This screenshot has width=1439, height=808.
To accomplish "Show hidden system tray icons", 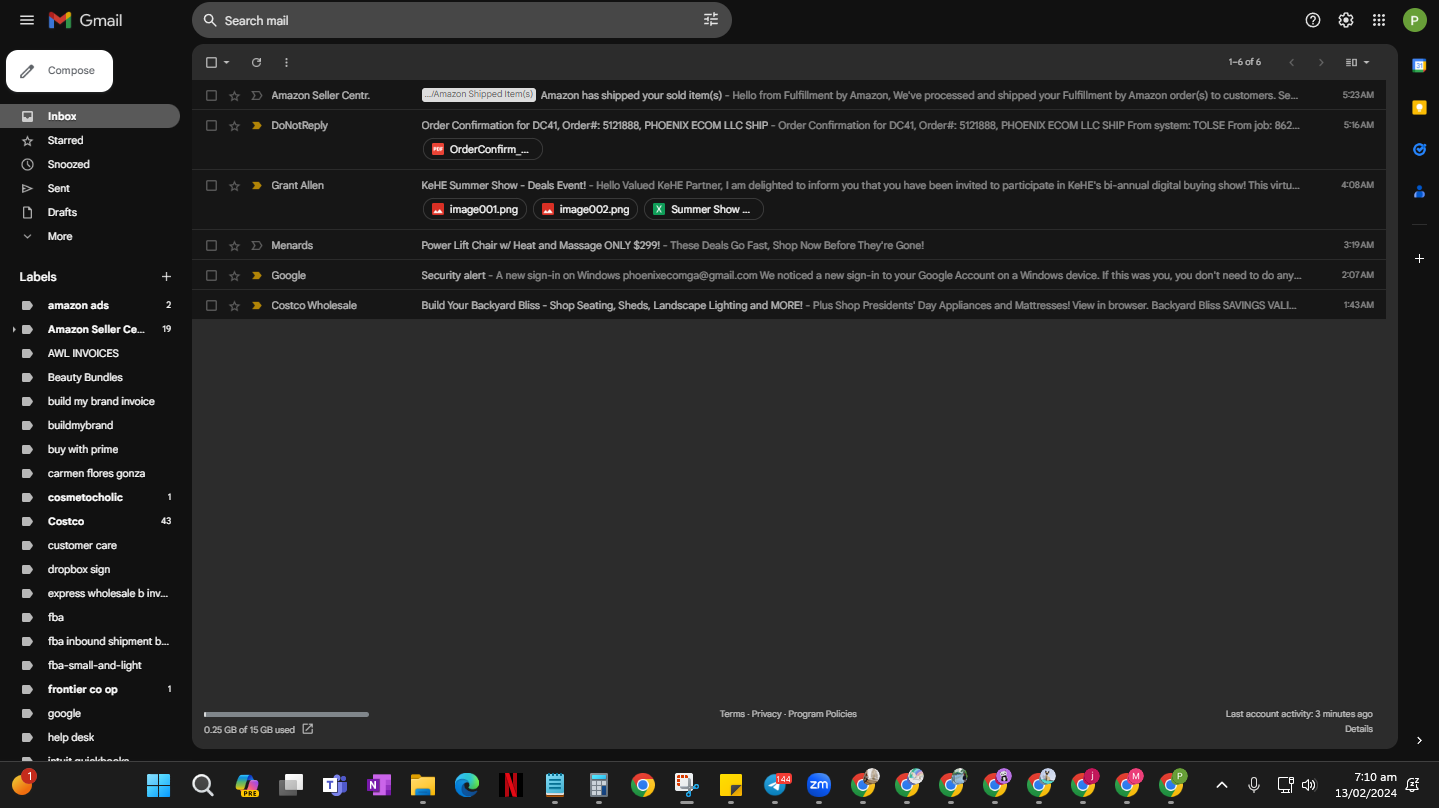I will click(x=1221, y=785).
